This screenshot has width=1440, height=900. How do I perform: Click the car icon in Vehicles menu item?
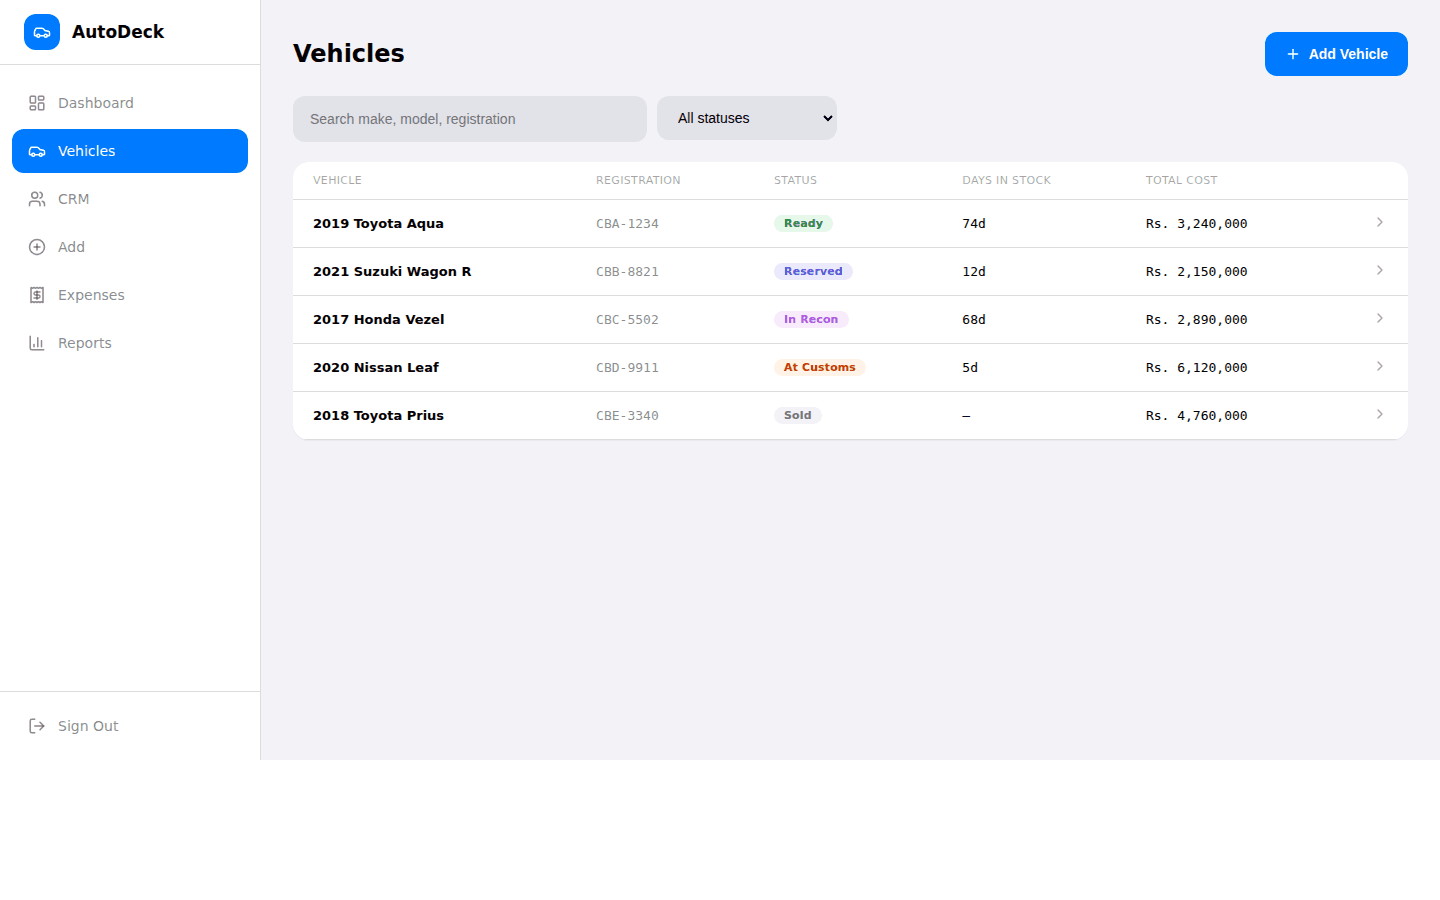pos(37,151)
